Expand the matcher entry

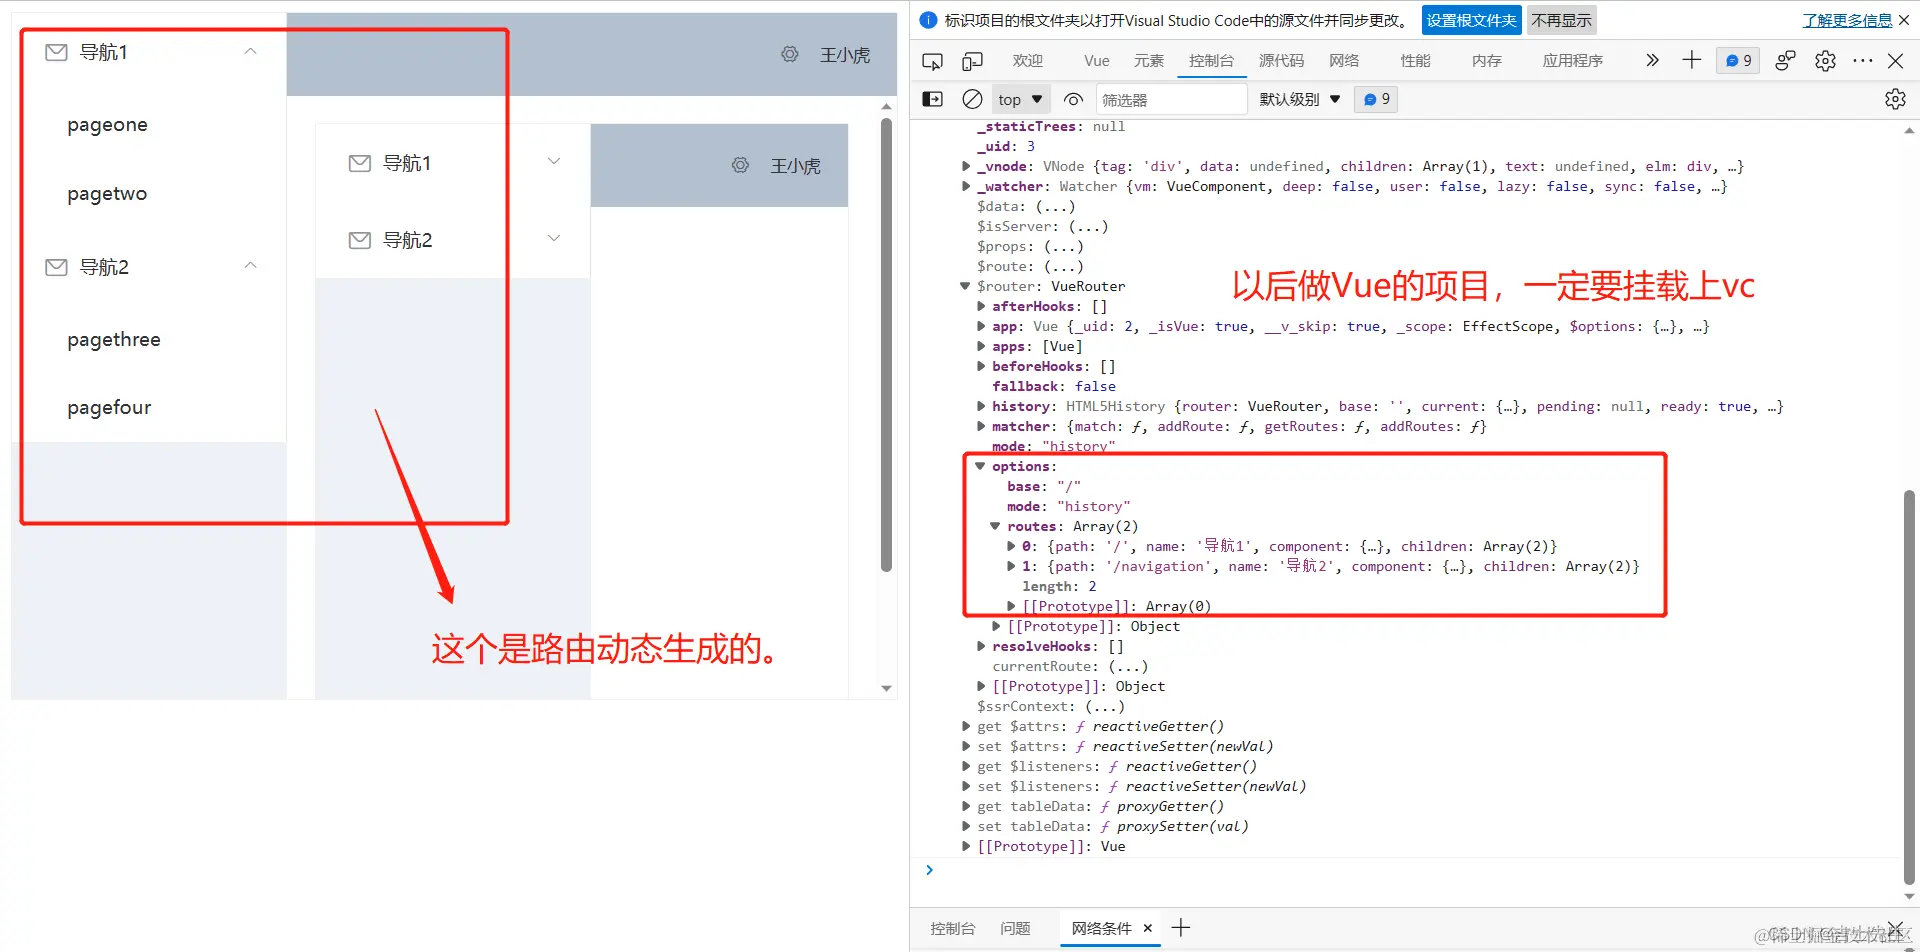pos(981,426)
